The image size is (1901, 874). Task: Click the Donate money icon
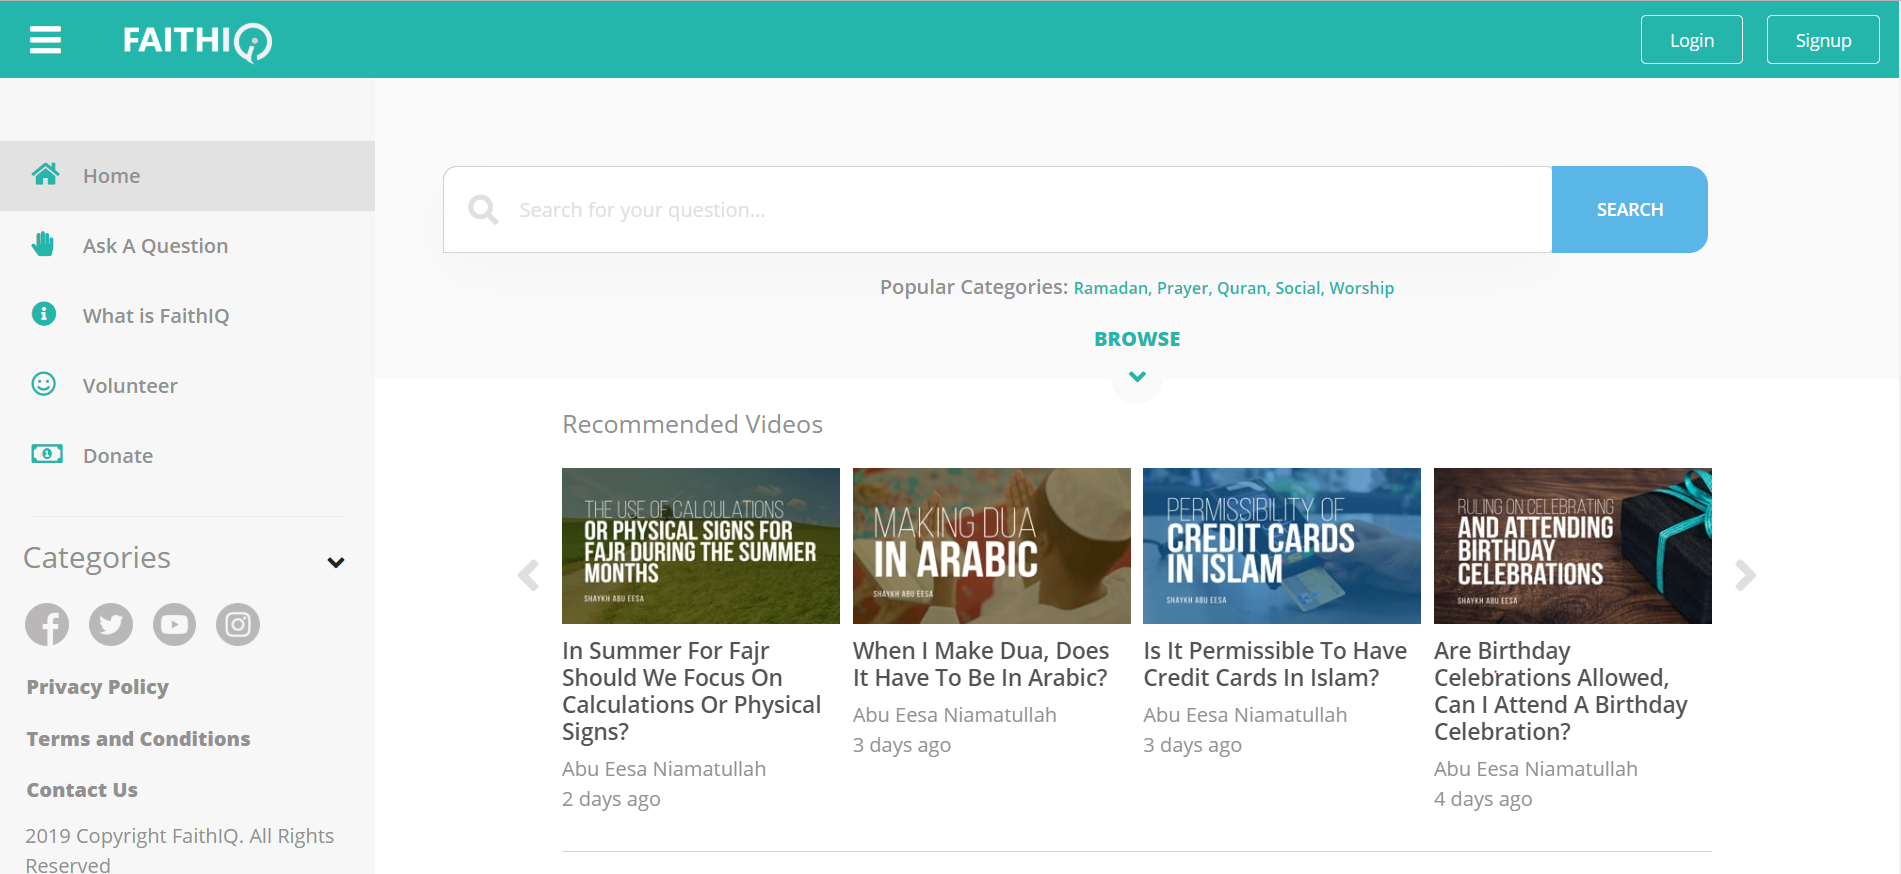pos(46,454)
